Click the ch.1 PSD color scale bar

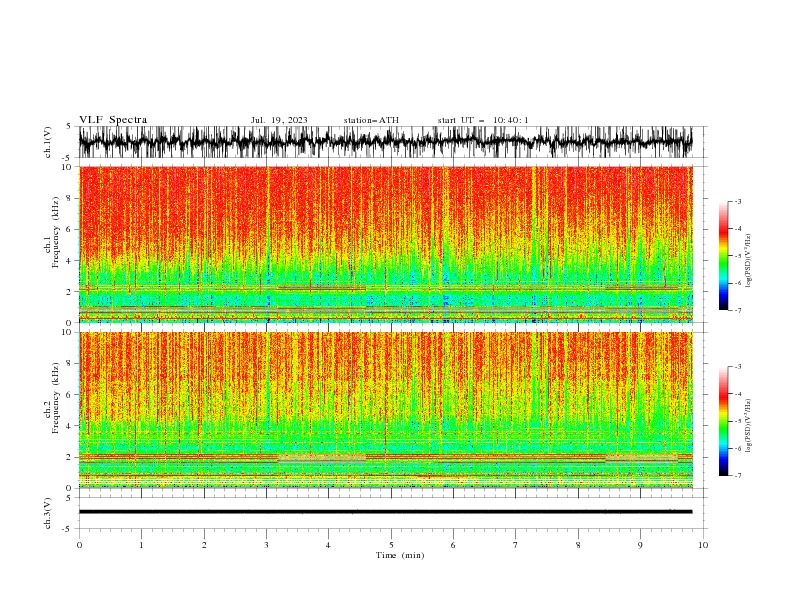tap(723, 256)
